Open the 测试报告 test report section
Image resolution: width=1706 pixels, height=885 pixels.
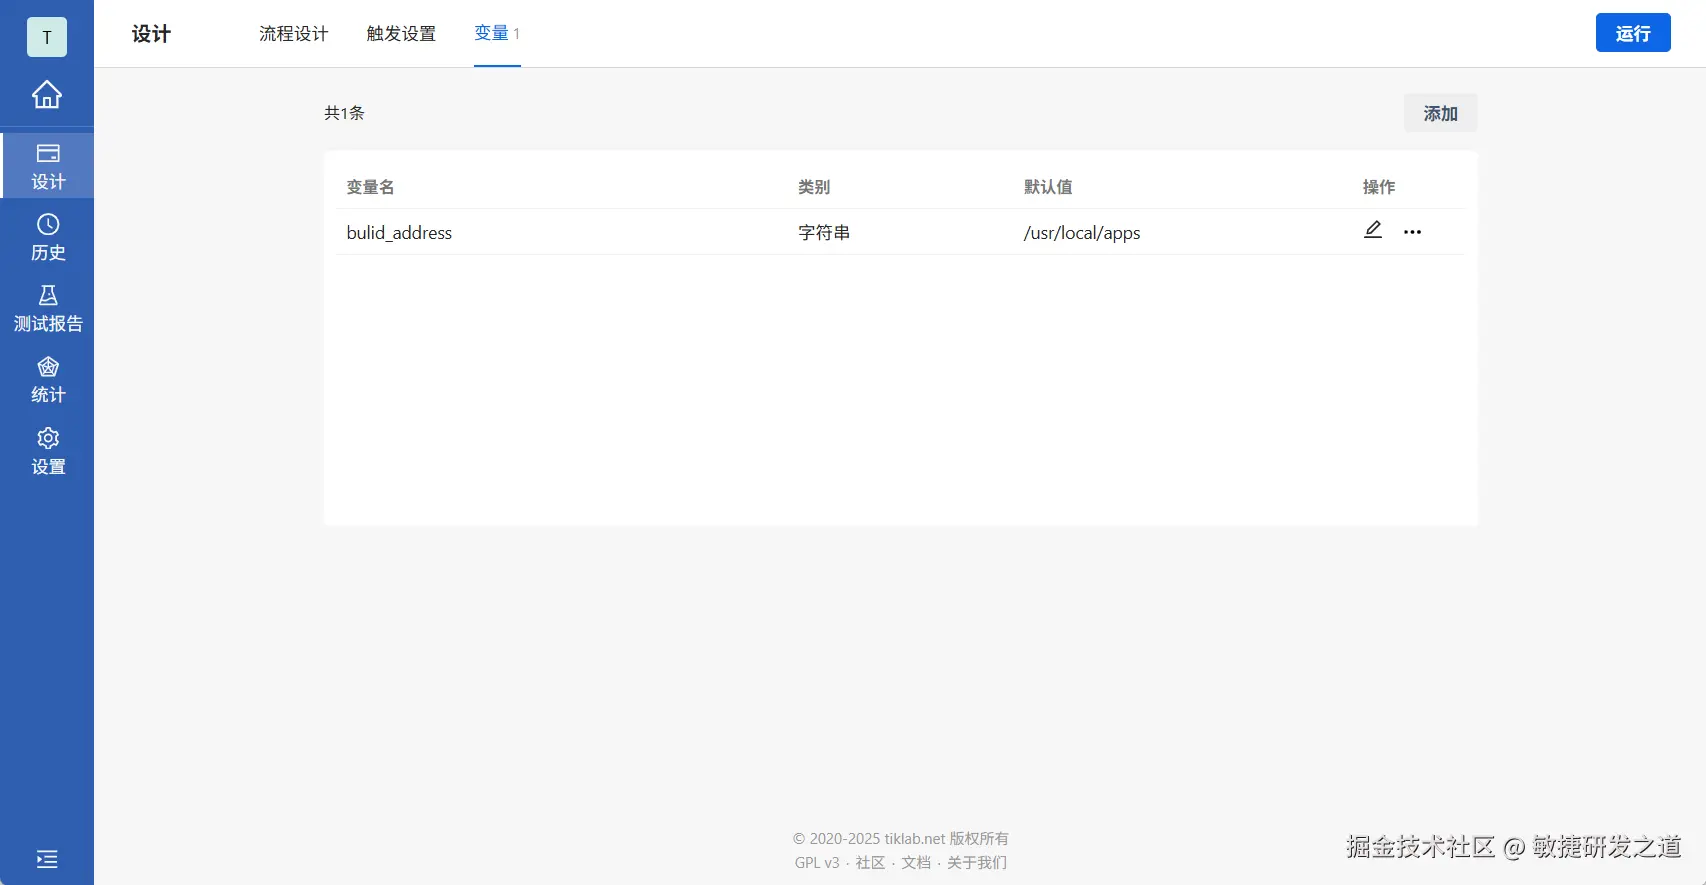pos(47,309)
